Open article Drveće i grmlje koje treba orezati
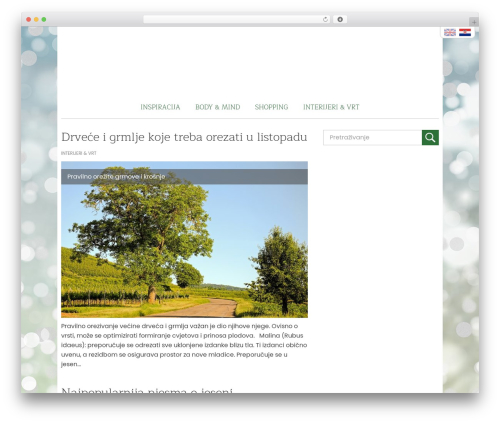500x423 pixels. (184, 137)
